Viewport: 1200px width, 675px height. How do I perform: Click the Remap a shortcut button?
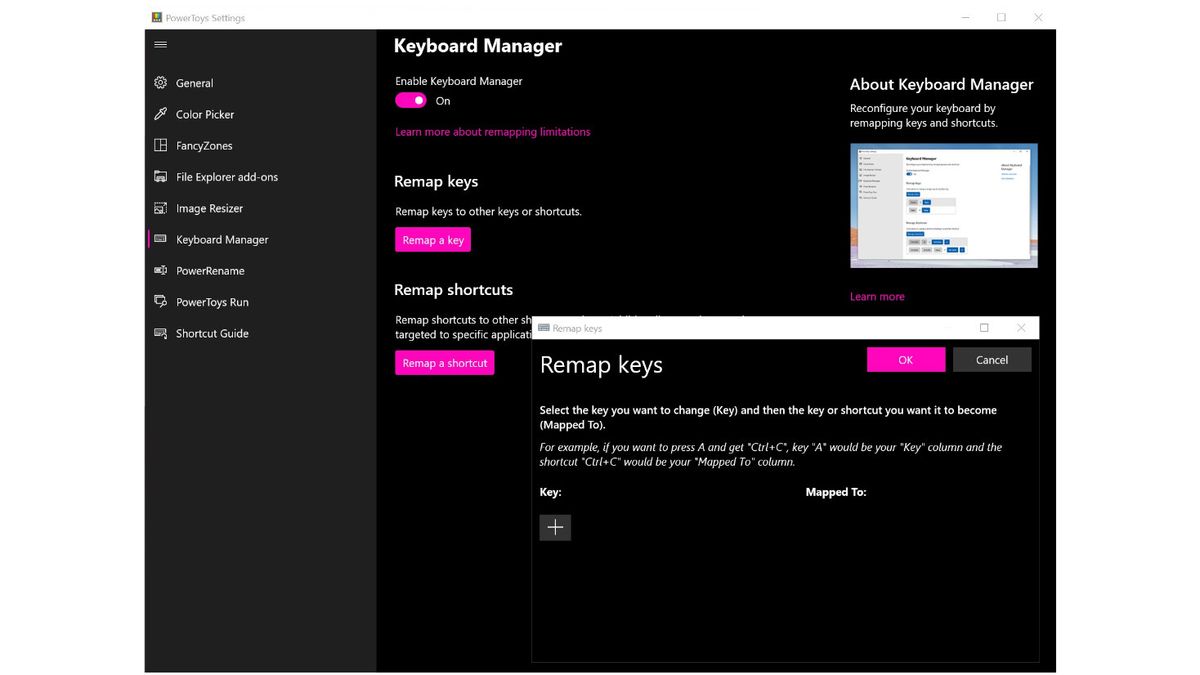click(x=444, y=363)
